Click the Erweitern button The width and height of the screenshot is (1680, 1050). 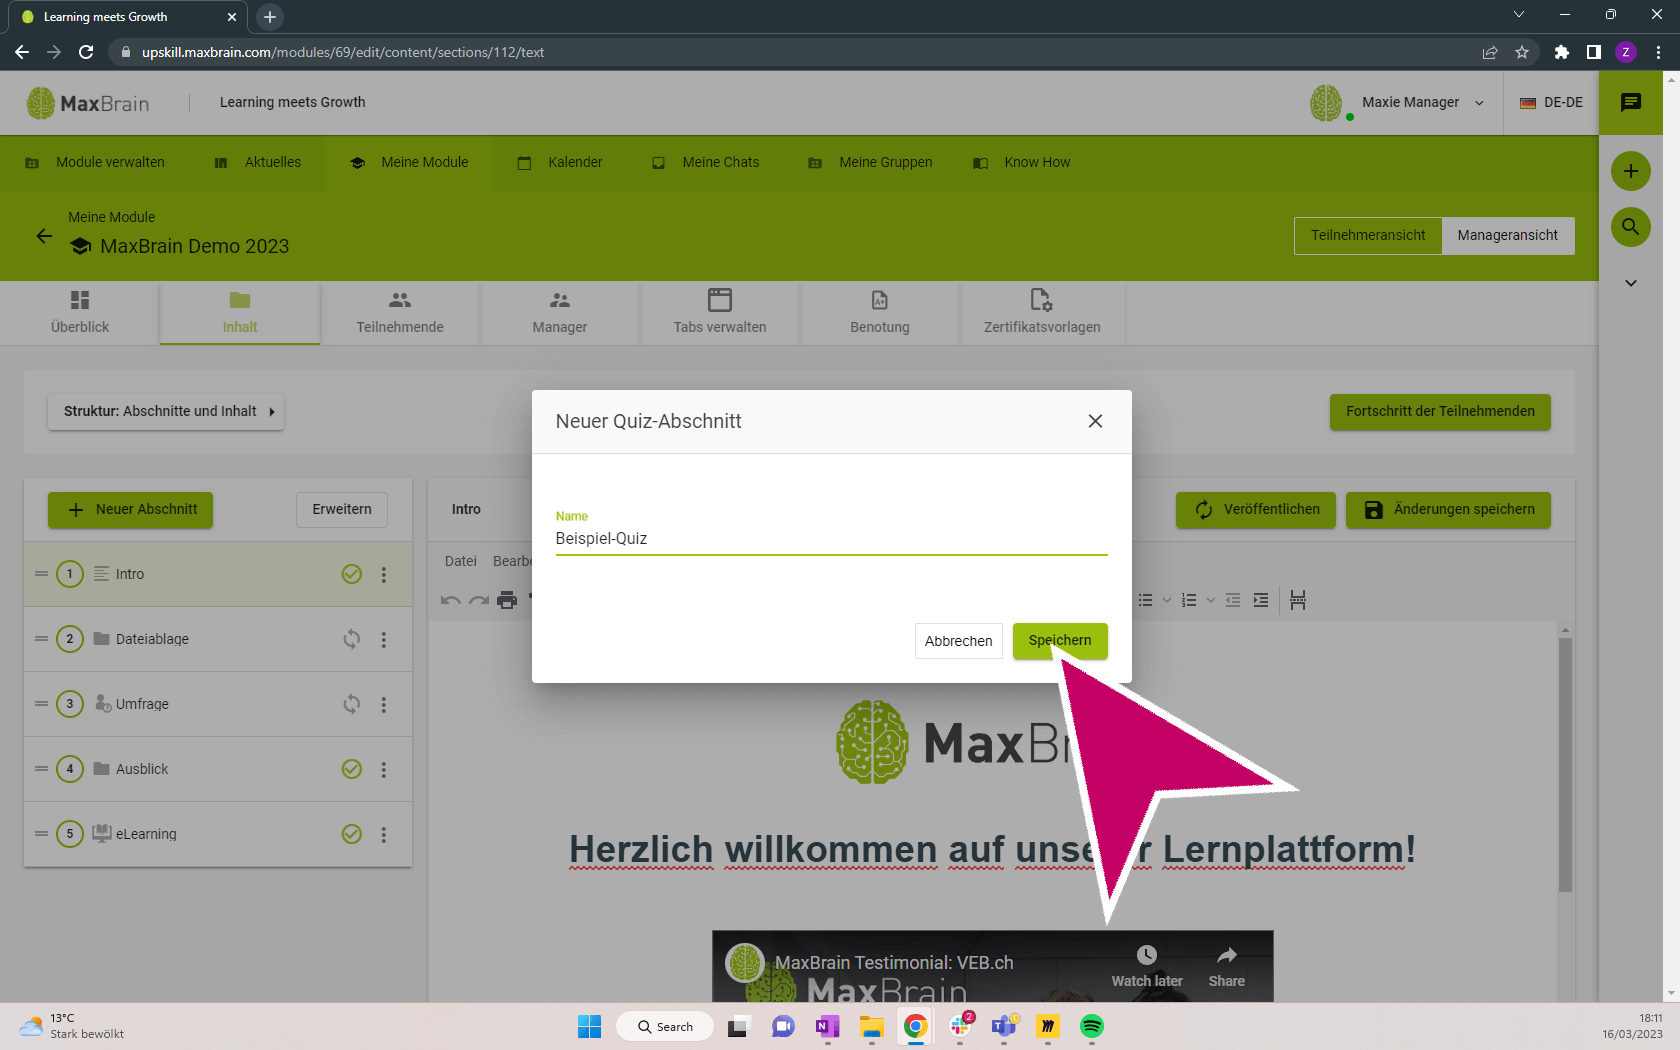[342, 509]
